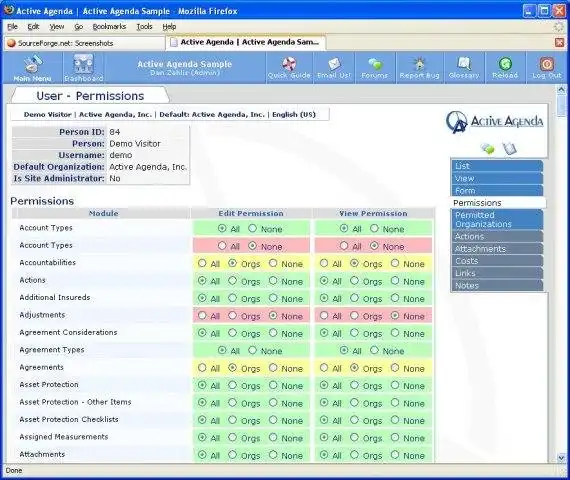570x480 pixels.
Task: Click the Agreement Considerations module name
Action: point(68,332)
